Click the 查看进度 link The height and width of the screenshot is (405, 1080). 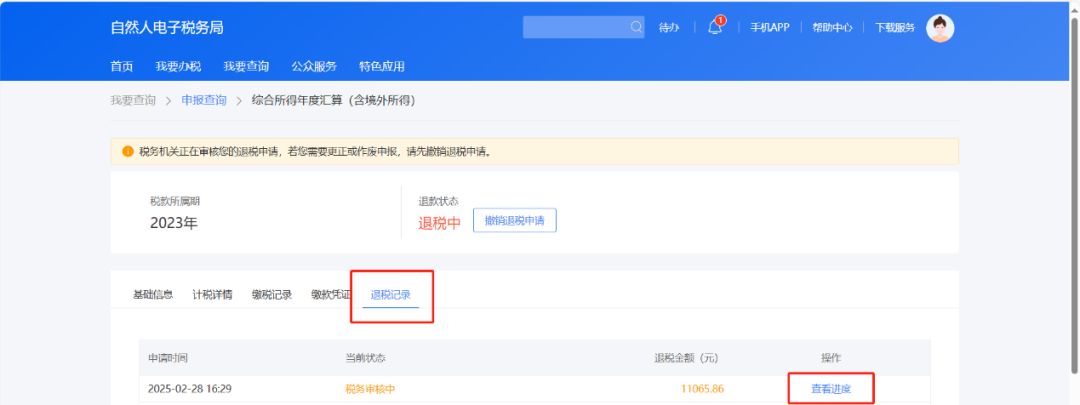[x=831, y=389]
